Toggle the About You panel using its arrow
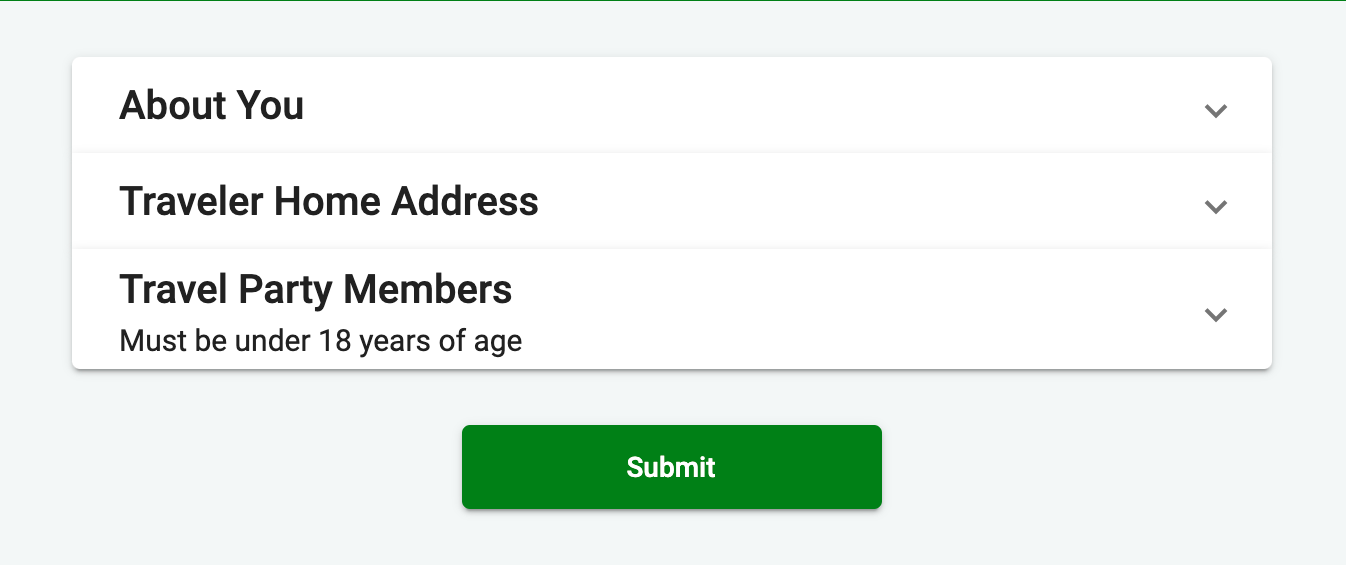1346x565 pixels. click(1215, 110)
